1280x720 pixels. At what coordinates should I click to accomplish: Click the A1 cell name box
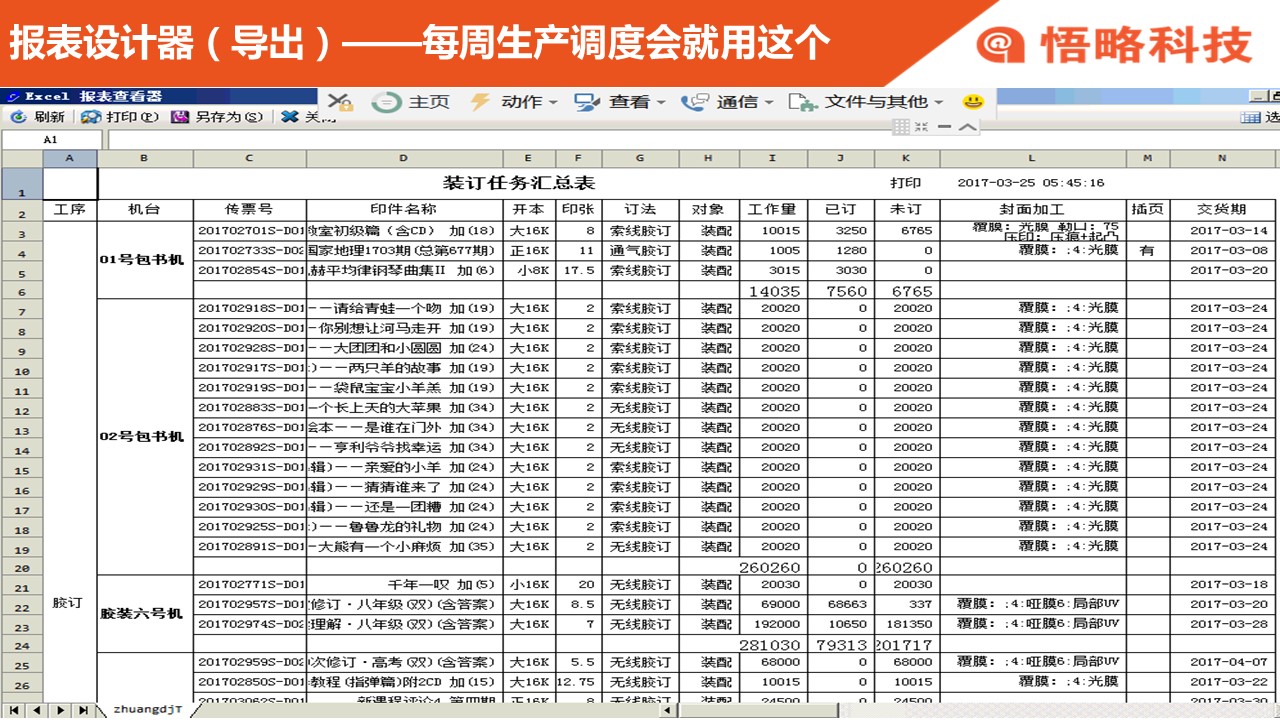pyautogui.click(x=50, y=140)
